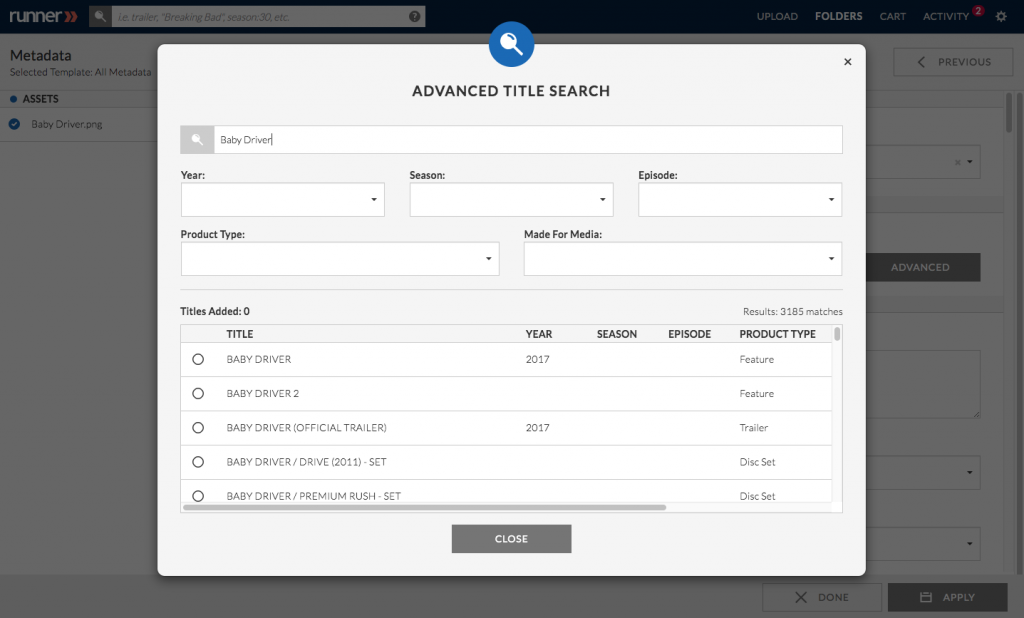The image size is (1024, 618).
Task: Click the vertical scrollbar of the results table
Action: tap(837, 334)
